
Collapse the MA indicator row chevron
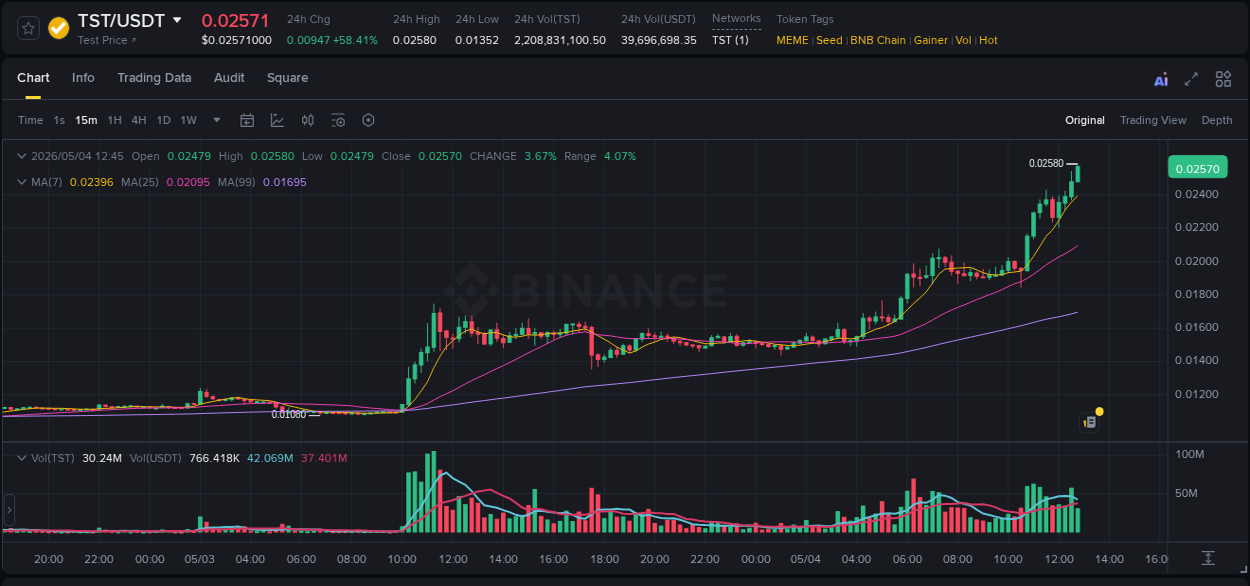click(x=22, y=182)
